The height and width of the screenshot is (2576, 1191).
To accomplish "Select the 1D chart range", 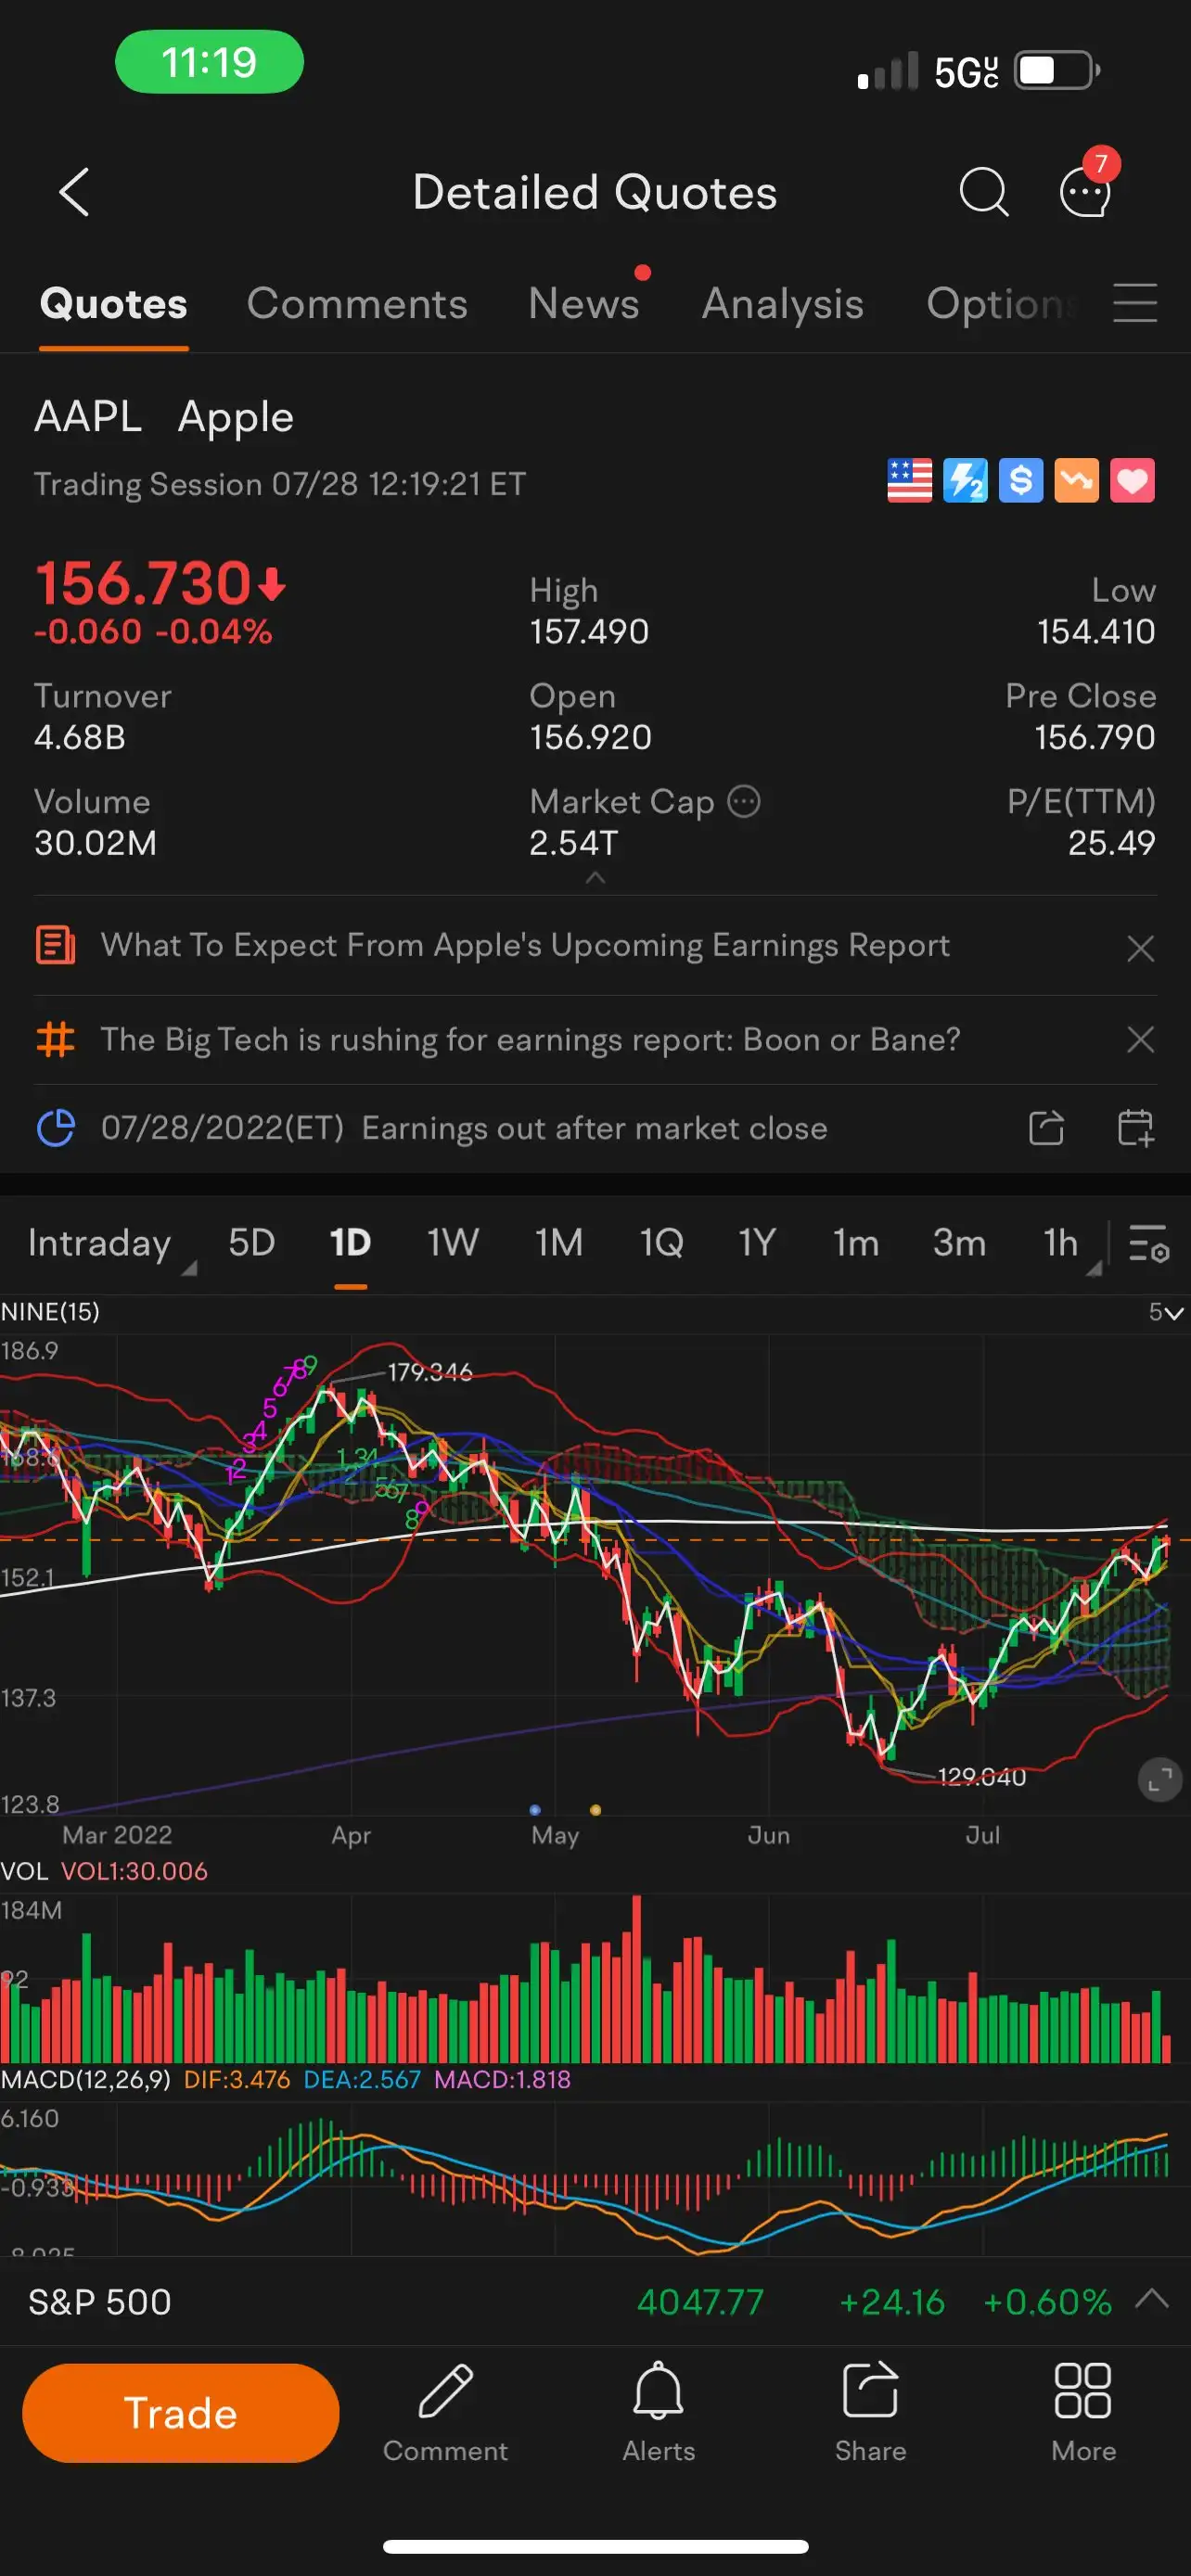I will pos(350,1243).
